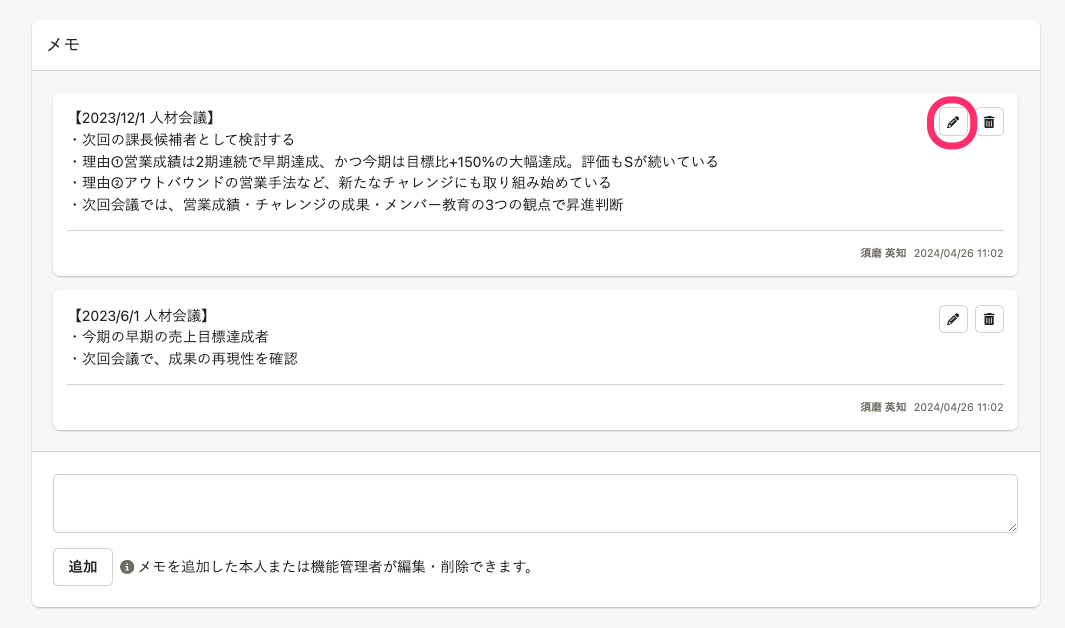The width and height of the screenshot is (1065, 628).
Task: Click the line 次回の課長候補者として検討する
Action: [182, 140]
